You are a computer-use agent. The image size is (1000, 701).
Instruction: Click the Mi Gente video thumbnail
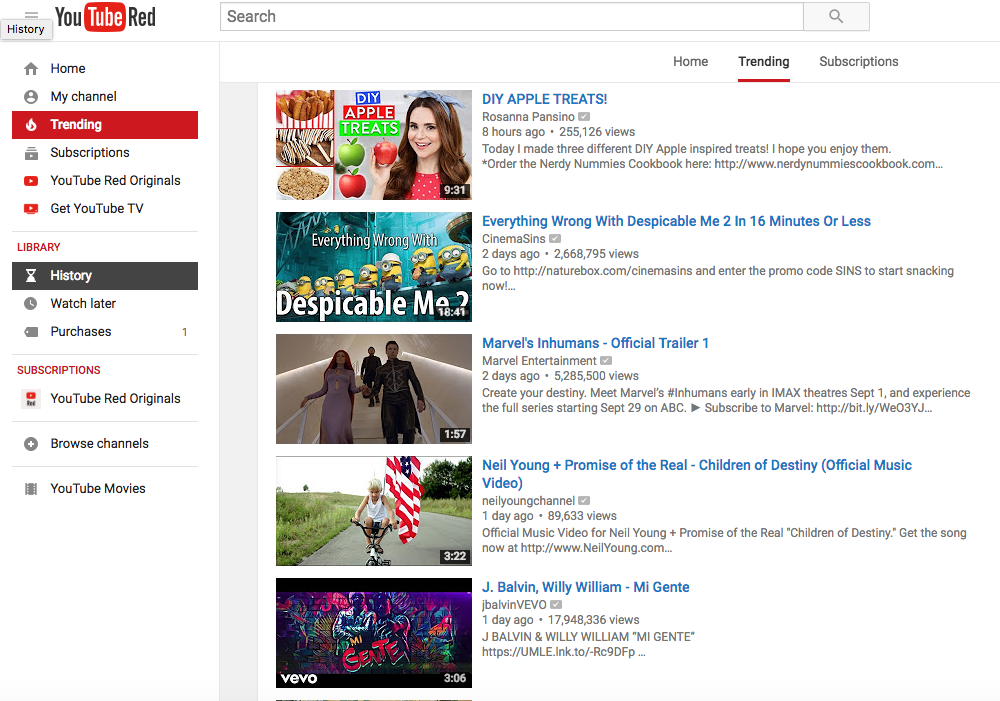(x=373, y=633)
